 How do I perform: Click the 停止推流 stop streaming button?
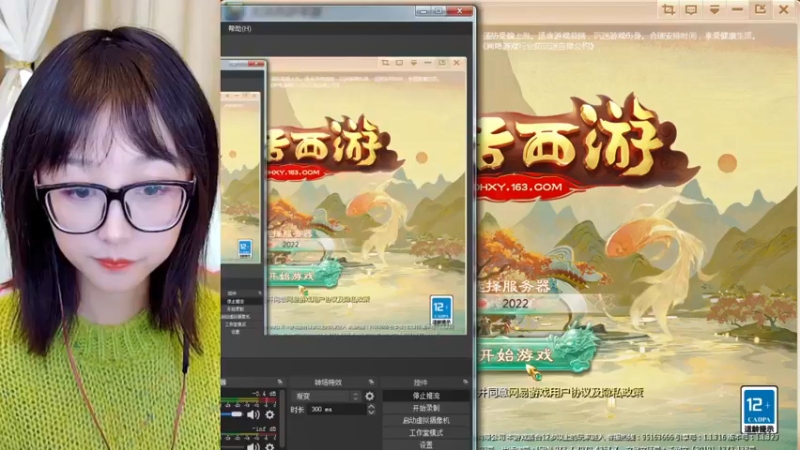click(x=426, y=396)
